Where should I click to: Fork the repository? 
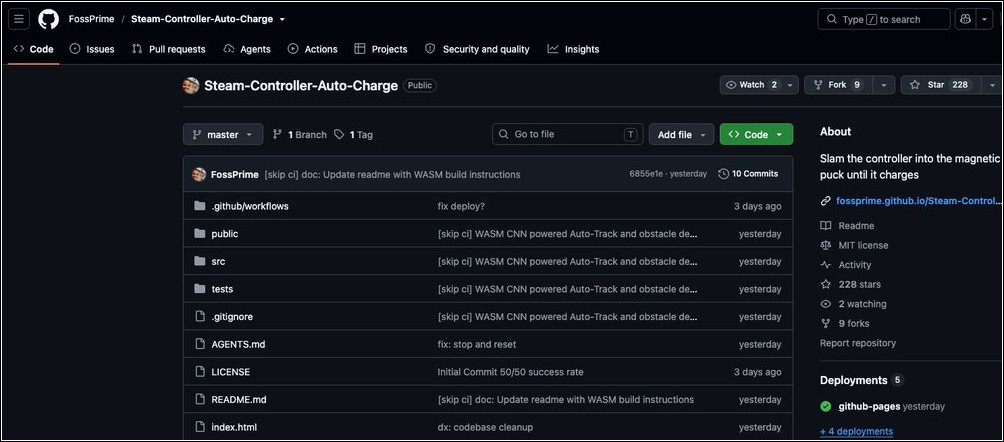[839, 85]
